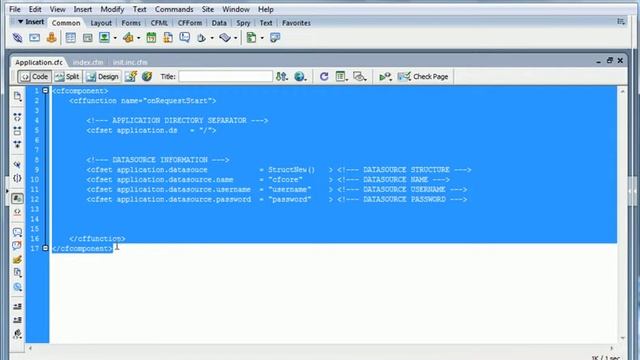Click the Media insert icon

tap(128, 38)
